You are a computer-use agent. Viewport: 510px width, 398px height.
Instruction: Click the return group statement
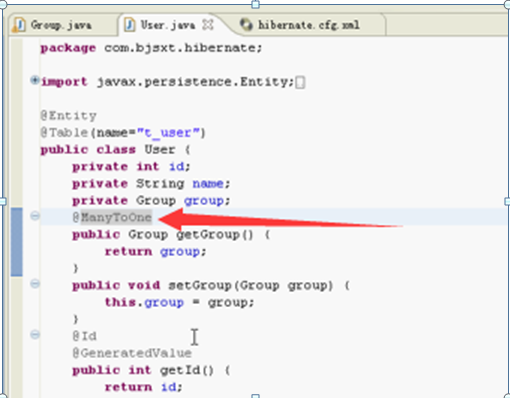pyautogui.click(x=155, y=252)
